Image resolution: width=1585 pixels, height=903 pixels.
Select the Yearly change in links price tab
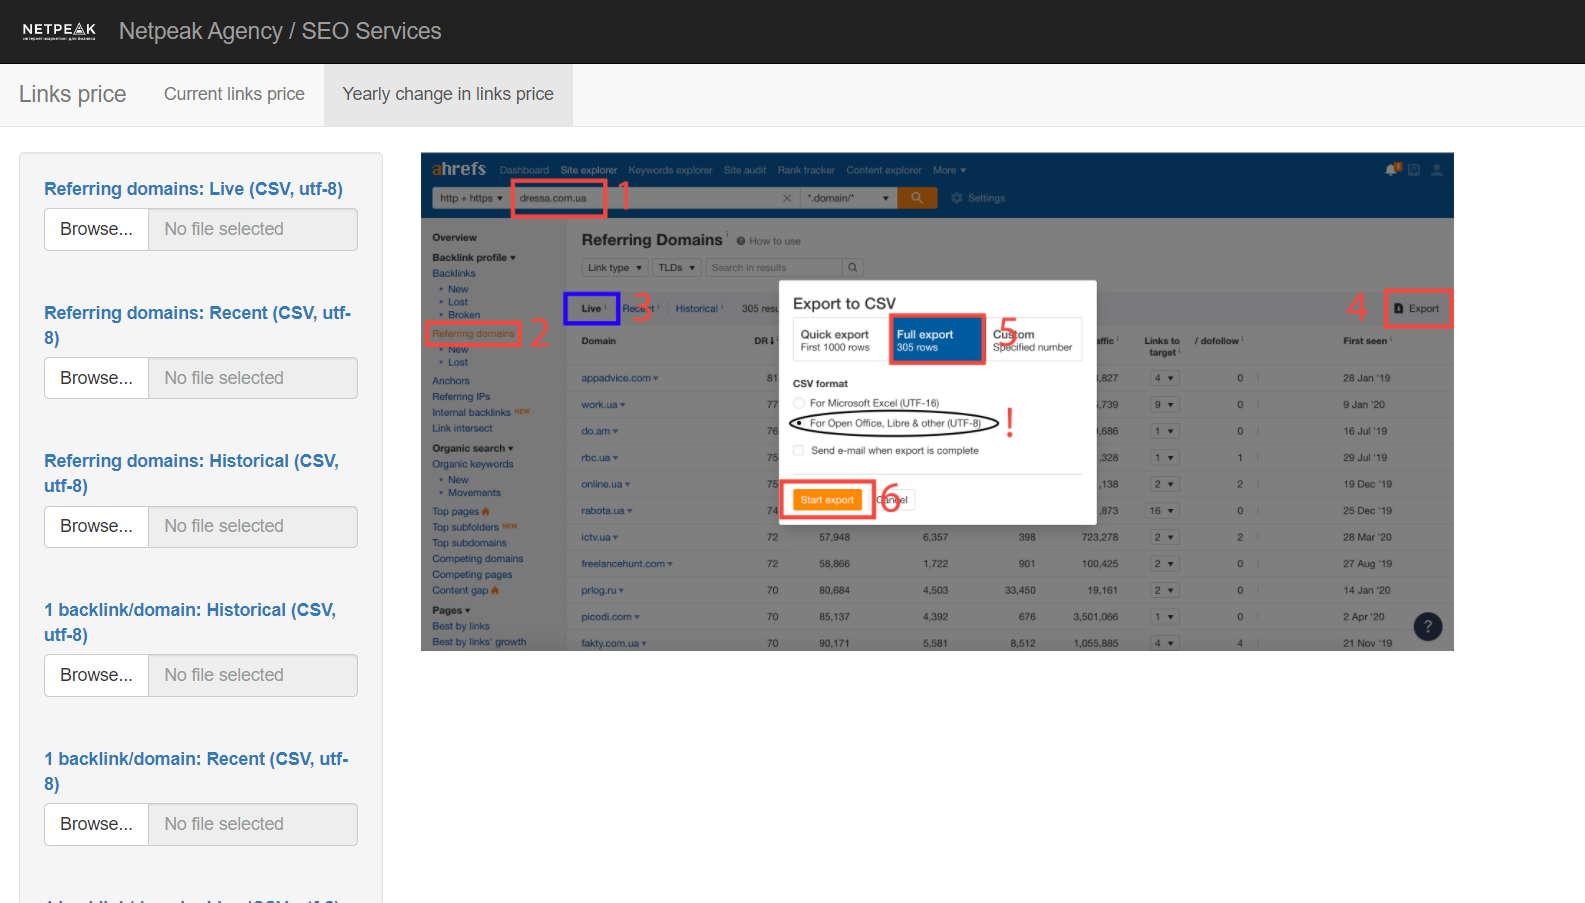(448, 94)
